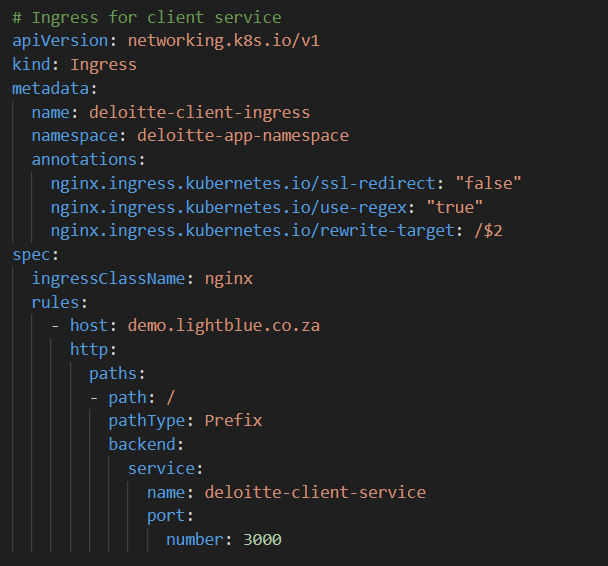Select the 'nginx' class value
The width and height of the screenshot is (608, 566).
point(229,280)
